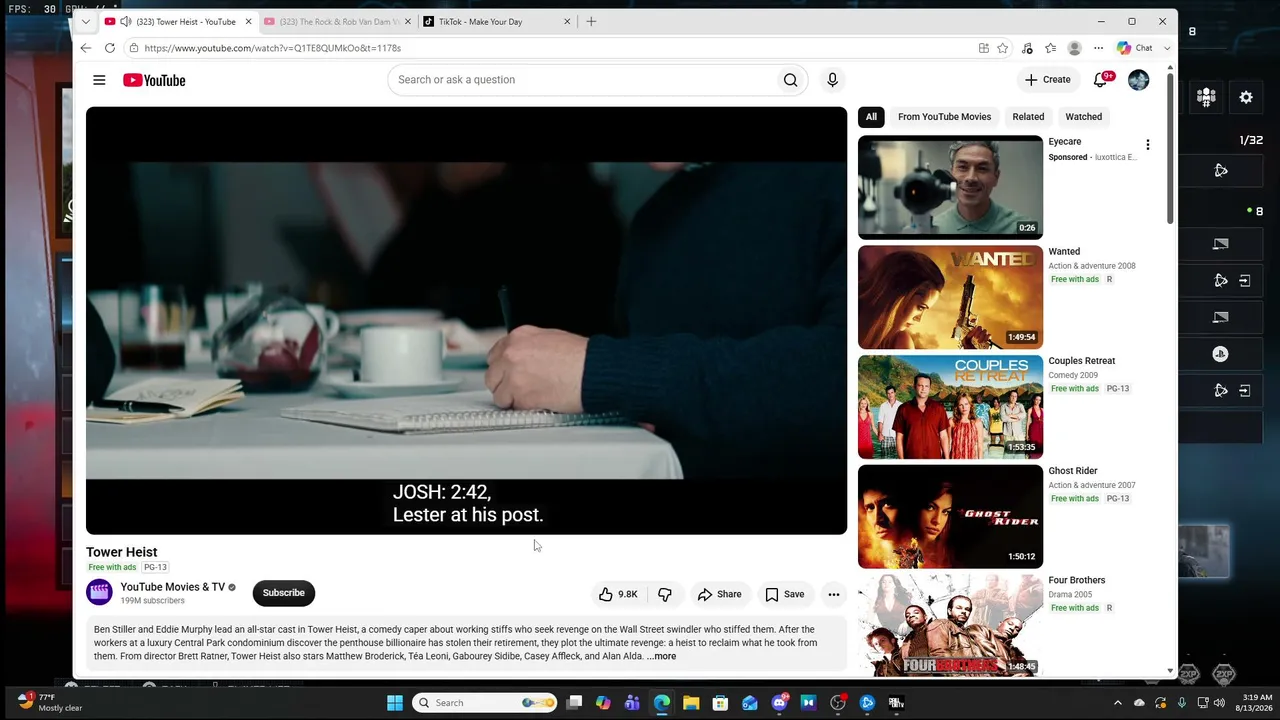The height and width of the screenshot is (720, 1280).
Task: Open the social group icon in game window
Action: [1206, 97]
